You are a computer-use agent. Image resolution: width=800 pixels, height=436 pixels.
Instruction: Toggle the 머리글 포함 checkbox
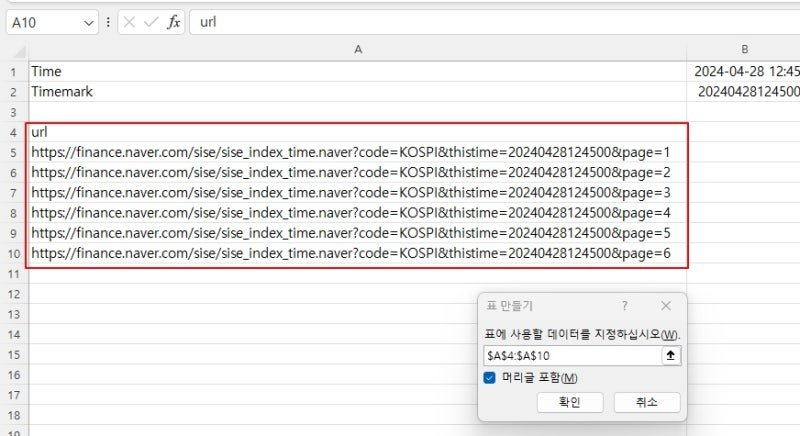click(490, 378)
